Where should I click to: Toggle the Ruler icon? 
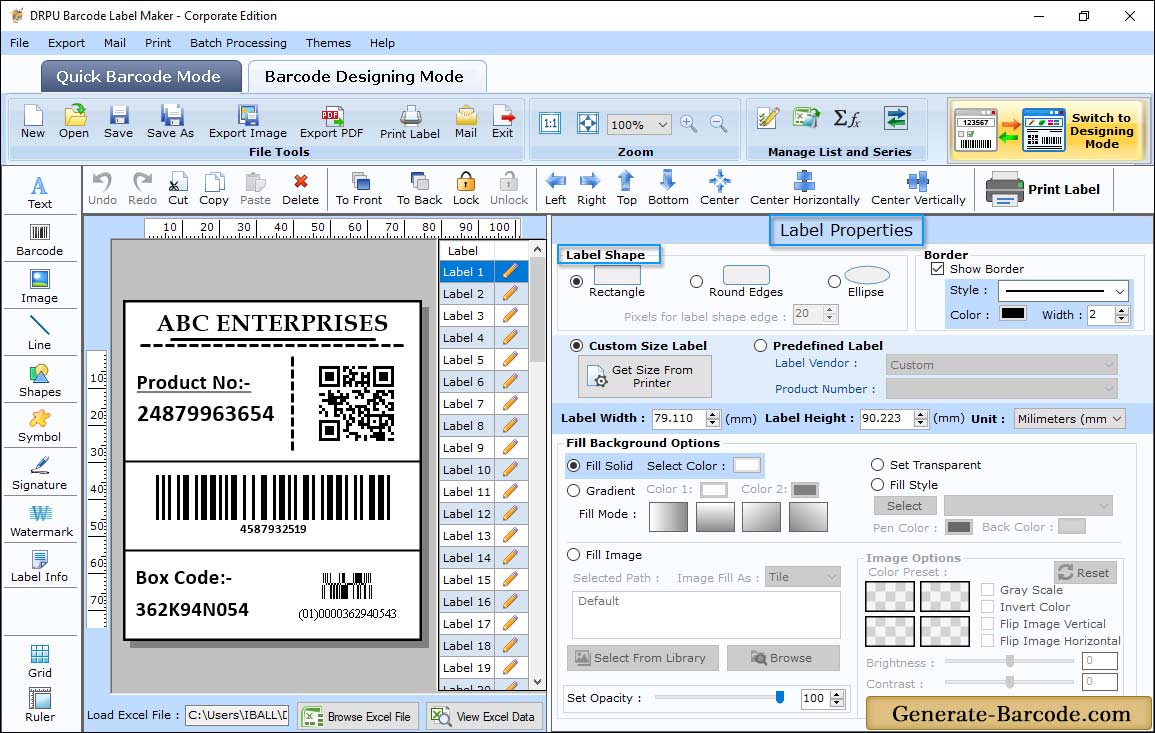pos(39,705)
